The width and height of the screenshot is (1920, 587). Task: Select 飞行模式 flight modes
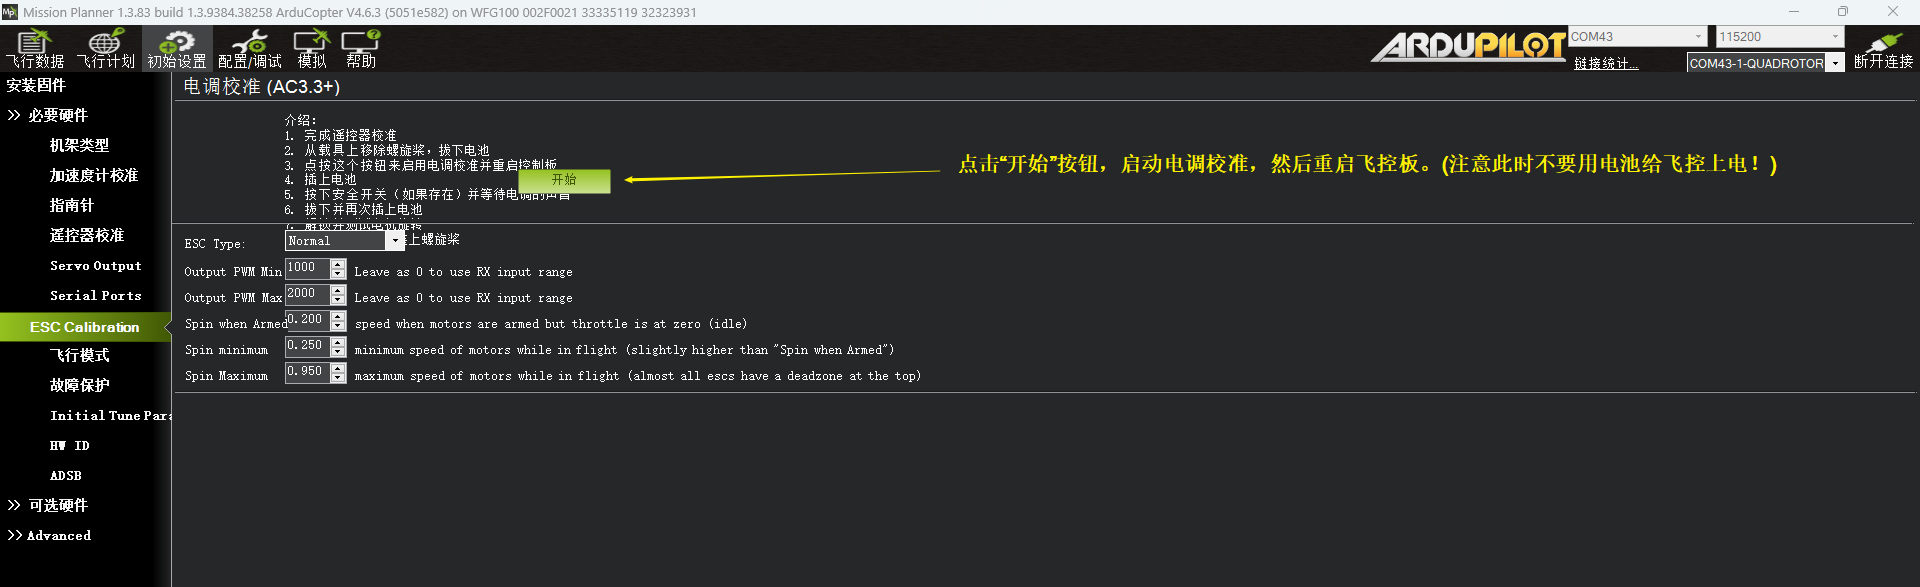pos(80,355)
